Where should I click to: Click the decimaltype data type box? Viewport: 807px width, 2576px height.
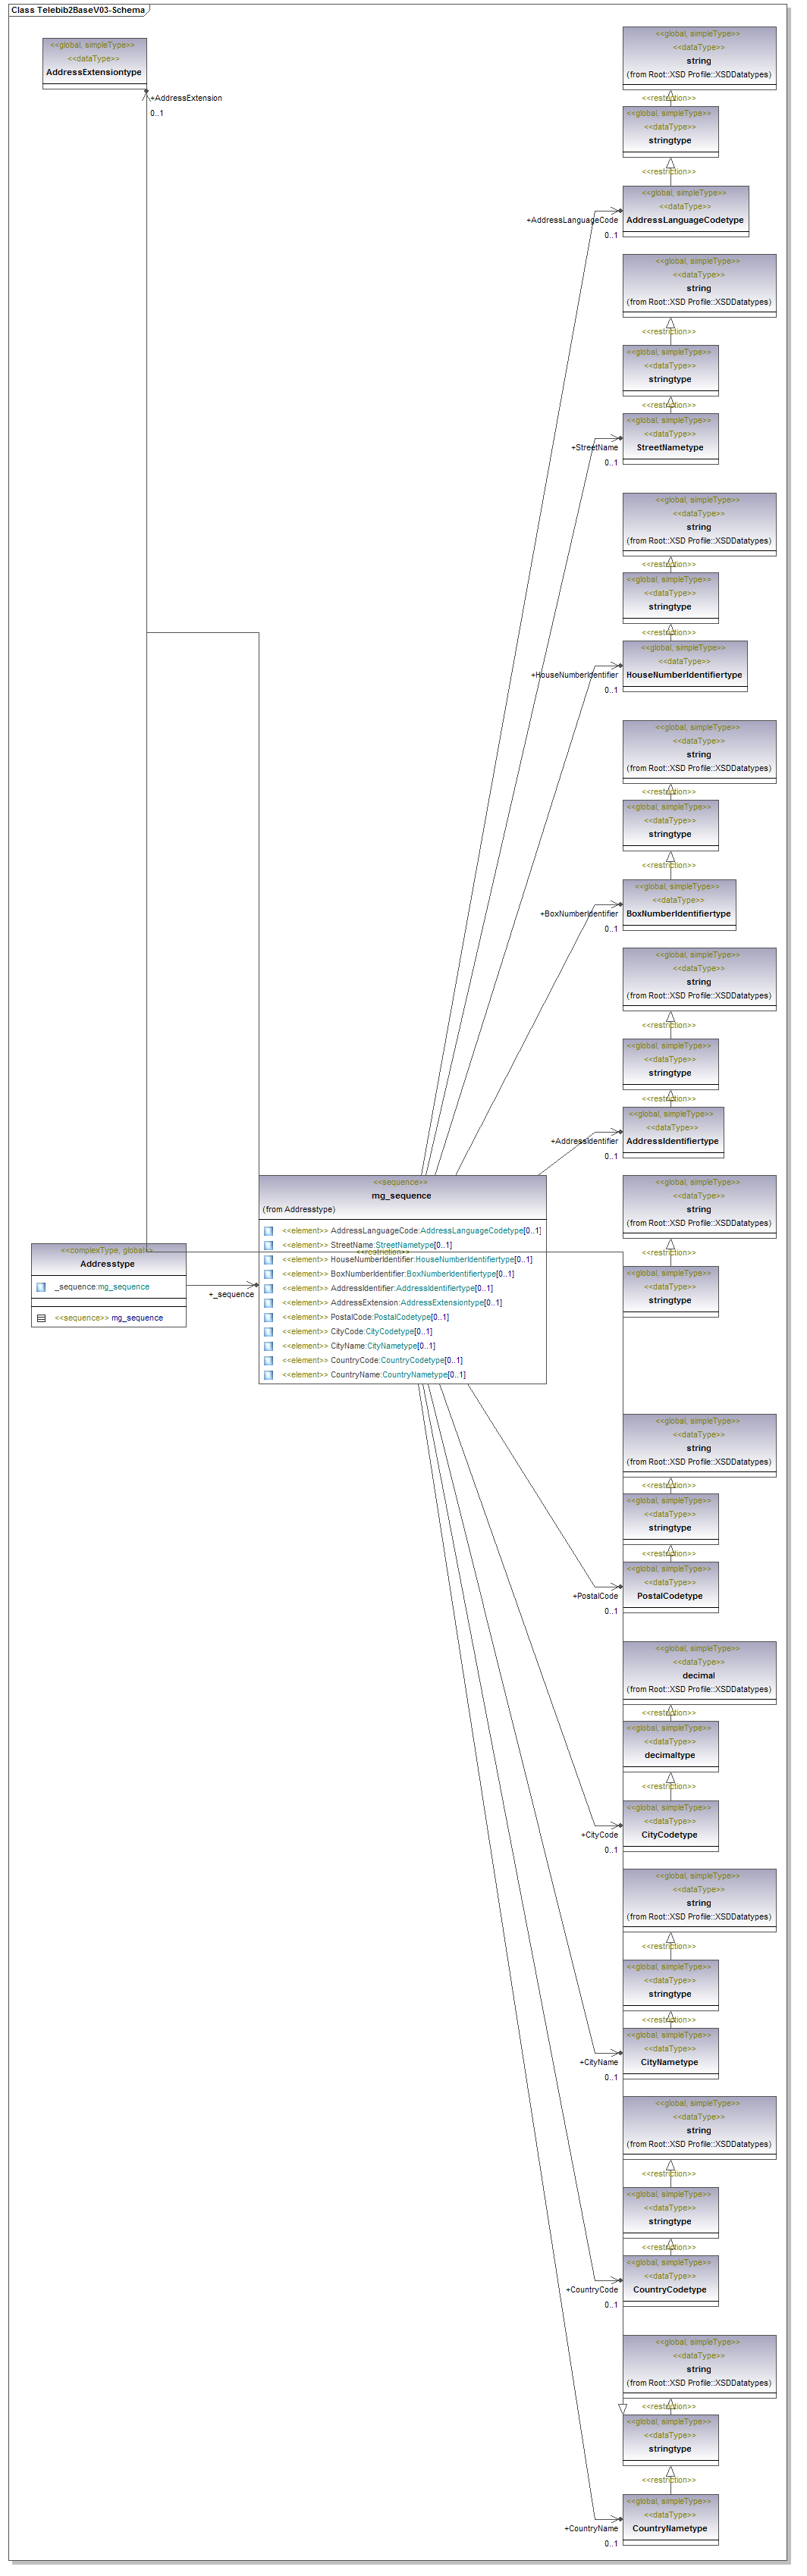pos(670,1746)
